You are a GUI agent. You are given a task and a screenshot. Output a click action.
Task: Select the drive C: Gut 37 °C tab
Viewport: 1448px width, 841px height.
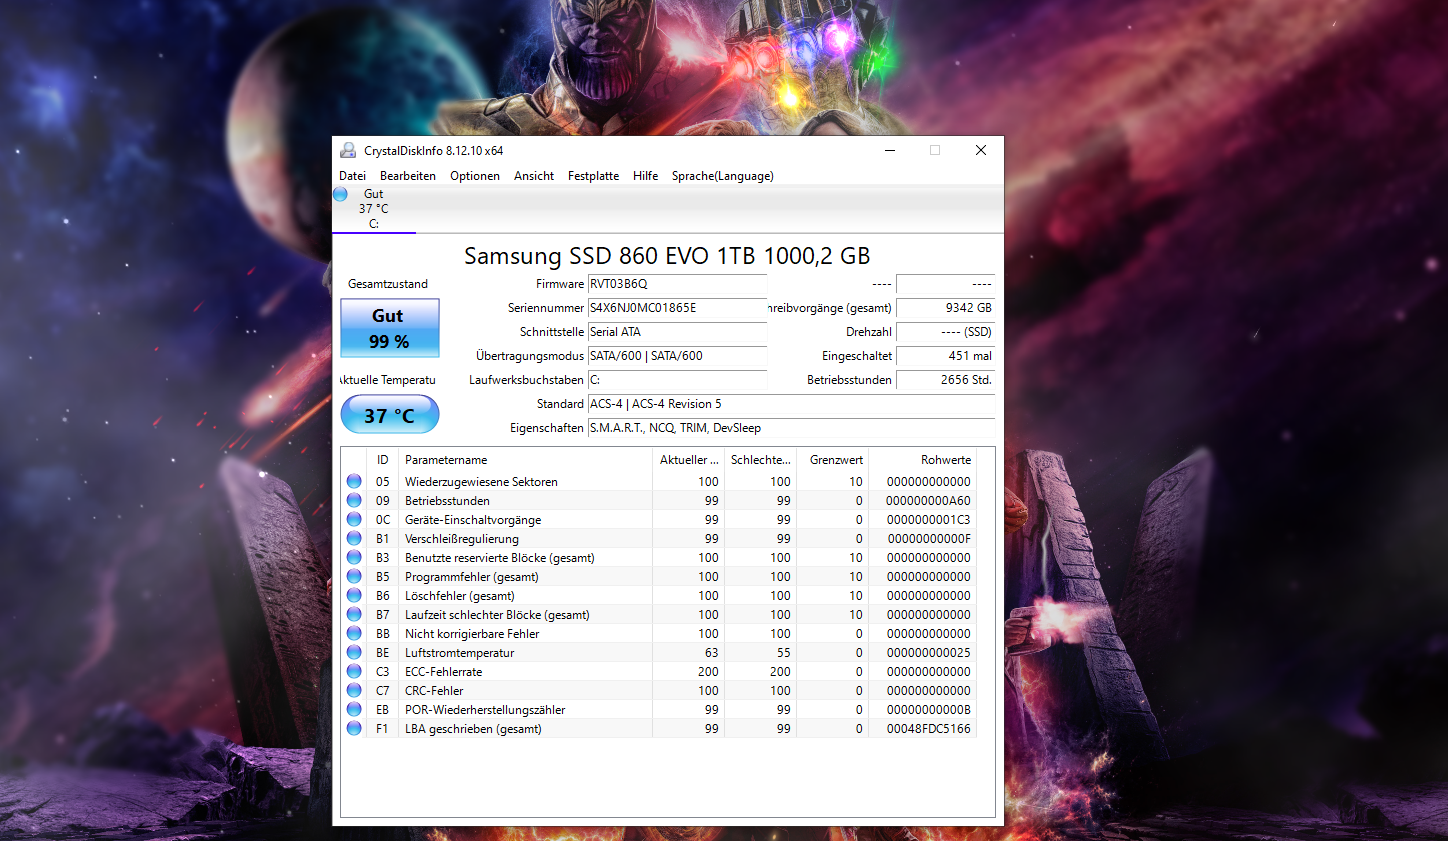click(374, 209)
